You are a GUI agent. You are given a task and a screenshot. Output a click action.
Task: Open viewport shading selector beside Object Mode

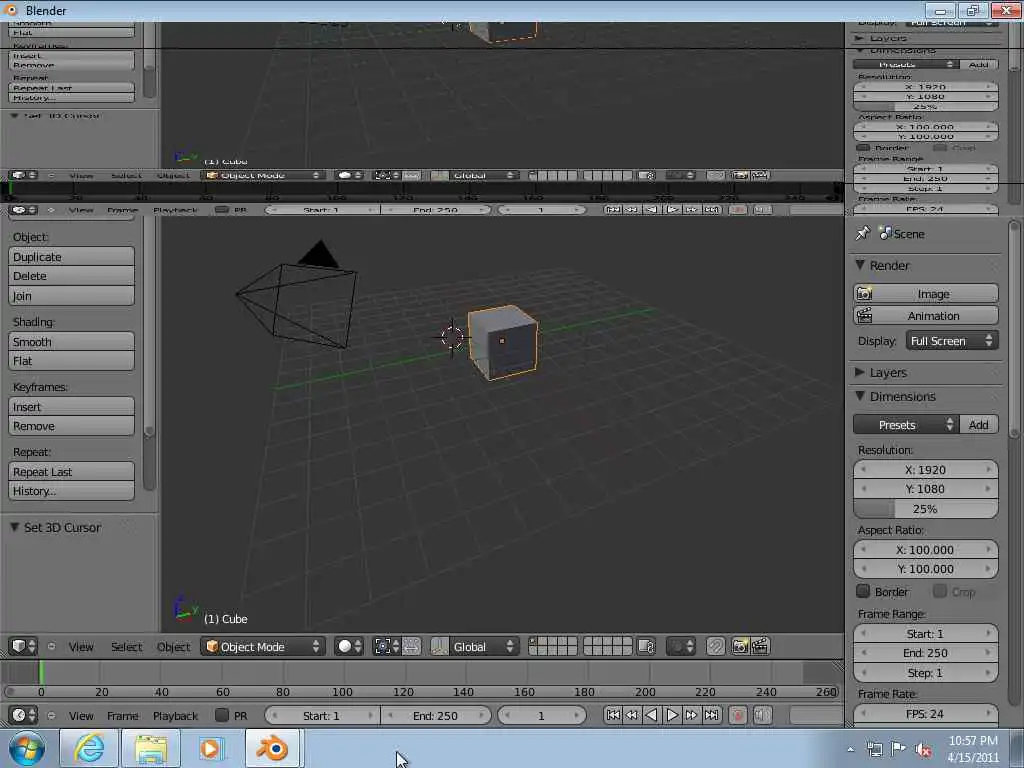[x=349, y=647]
